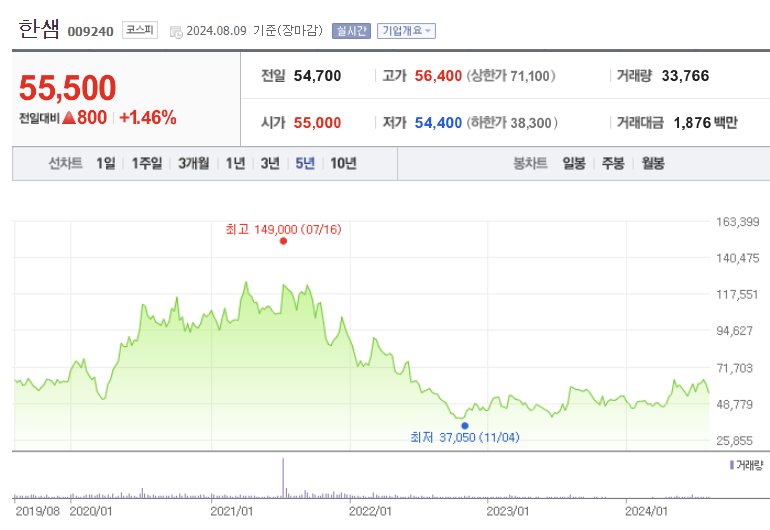Click the calendar-clock icon beside the date
Screen dimensions: 770x530
(x=176, y=32)
